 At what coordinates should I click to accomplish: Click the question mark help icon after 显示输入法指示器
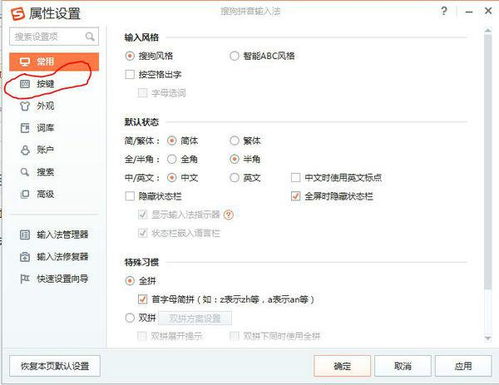tap(229, 215)
